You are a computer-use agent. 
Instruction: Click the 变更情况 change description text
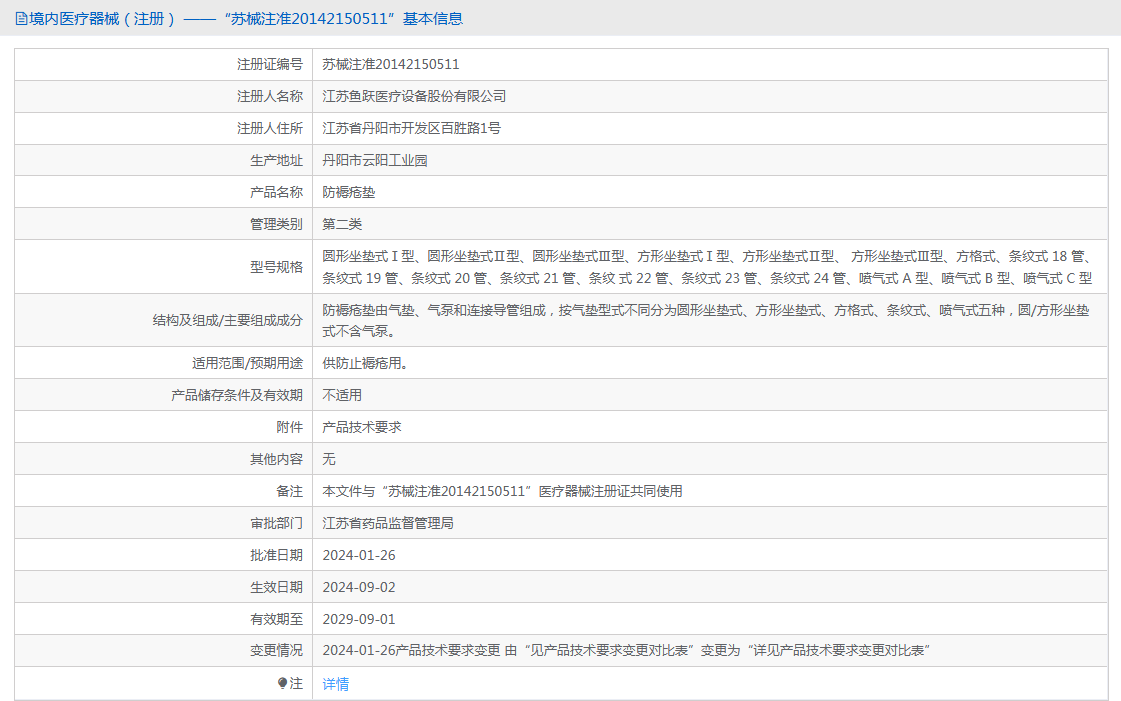[x=626, y=650]
